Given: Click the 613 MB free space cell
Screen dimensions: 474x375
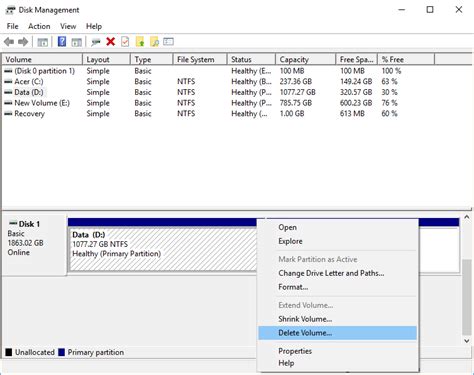Looking at the screenshot, I should 352,114.
